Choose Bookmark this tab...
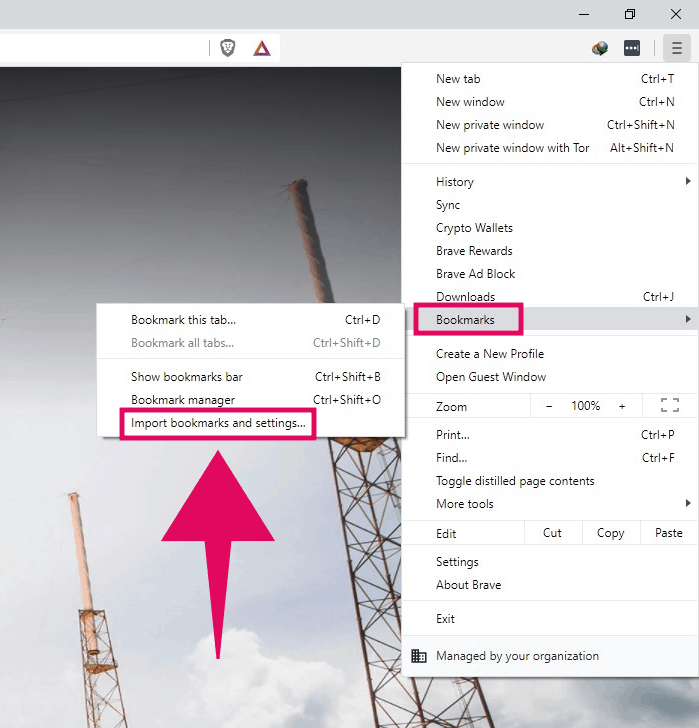The image size is (699, 728). pyautogui.click(x=251, y=320)
